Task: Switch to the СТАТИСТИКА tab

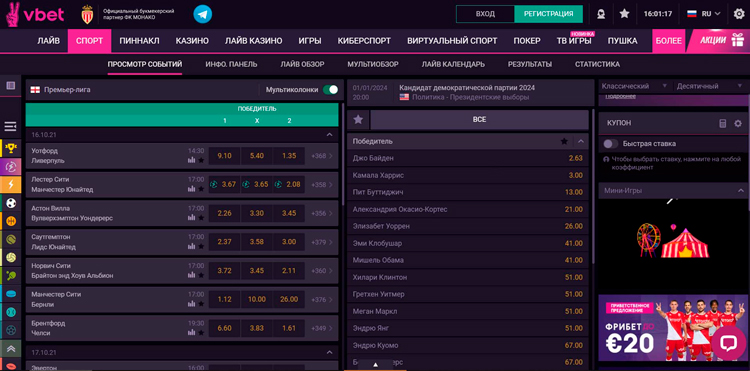Action: pyautogui.click(x=597, y=64)
